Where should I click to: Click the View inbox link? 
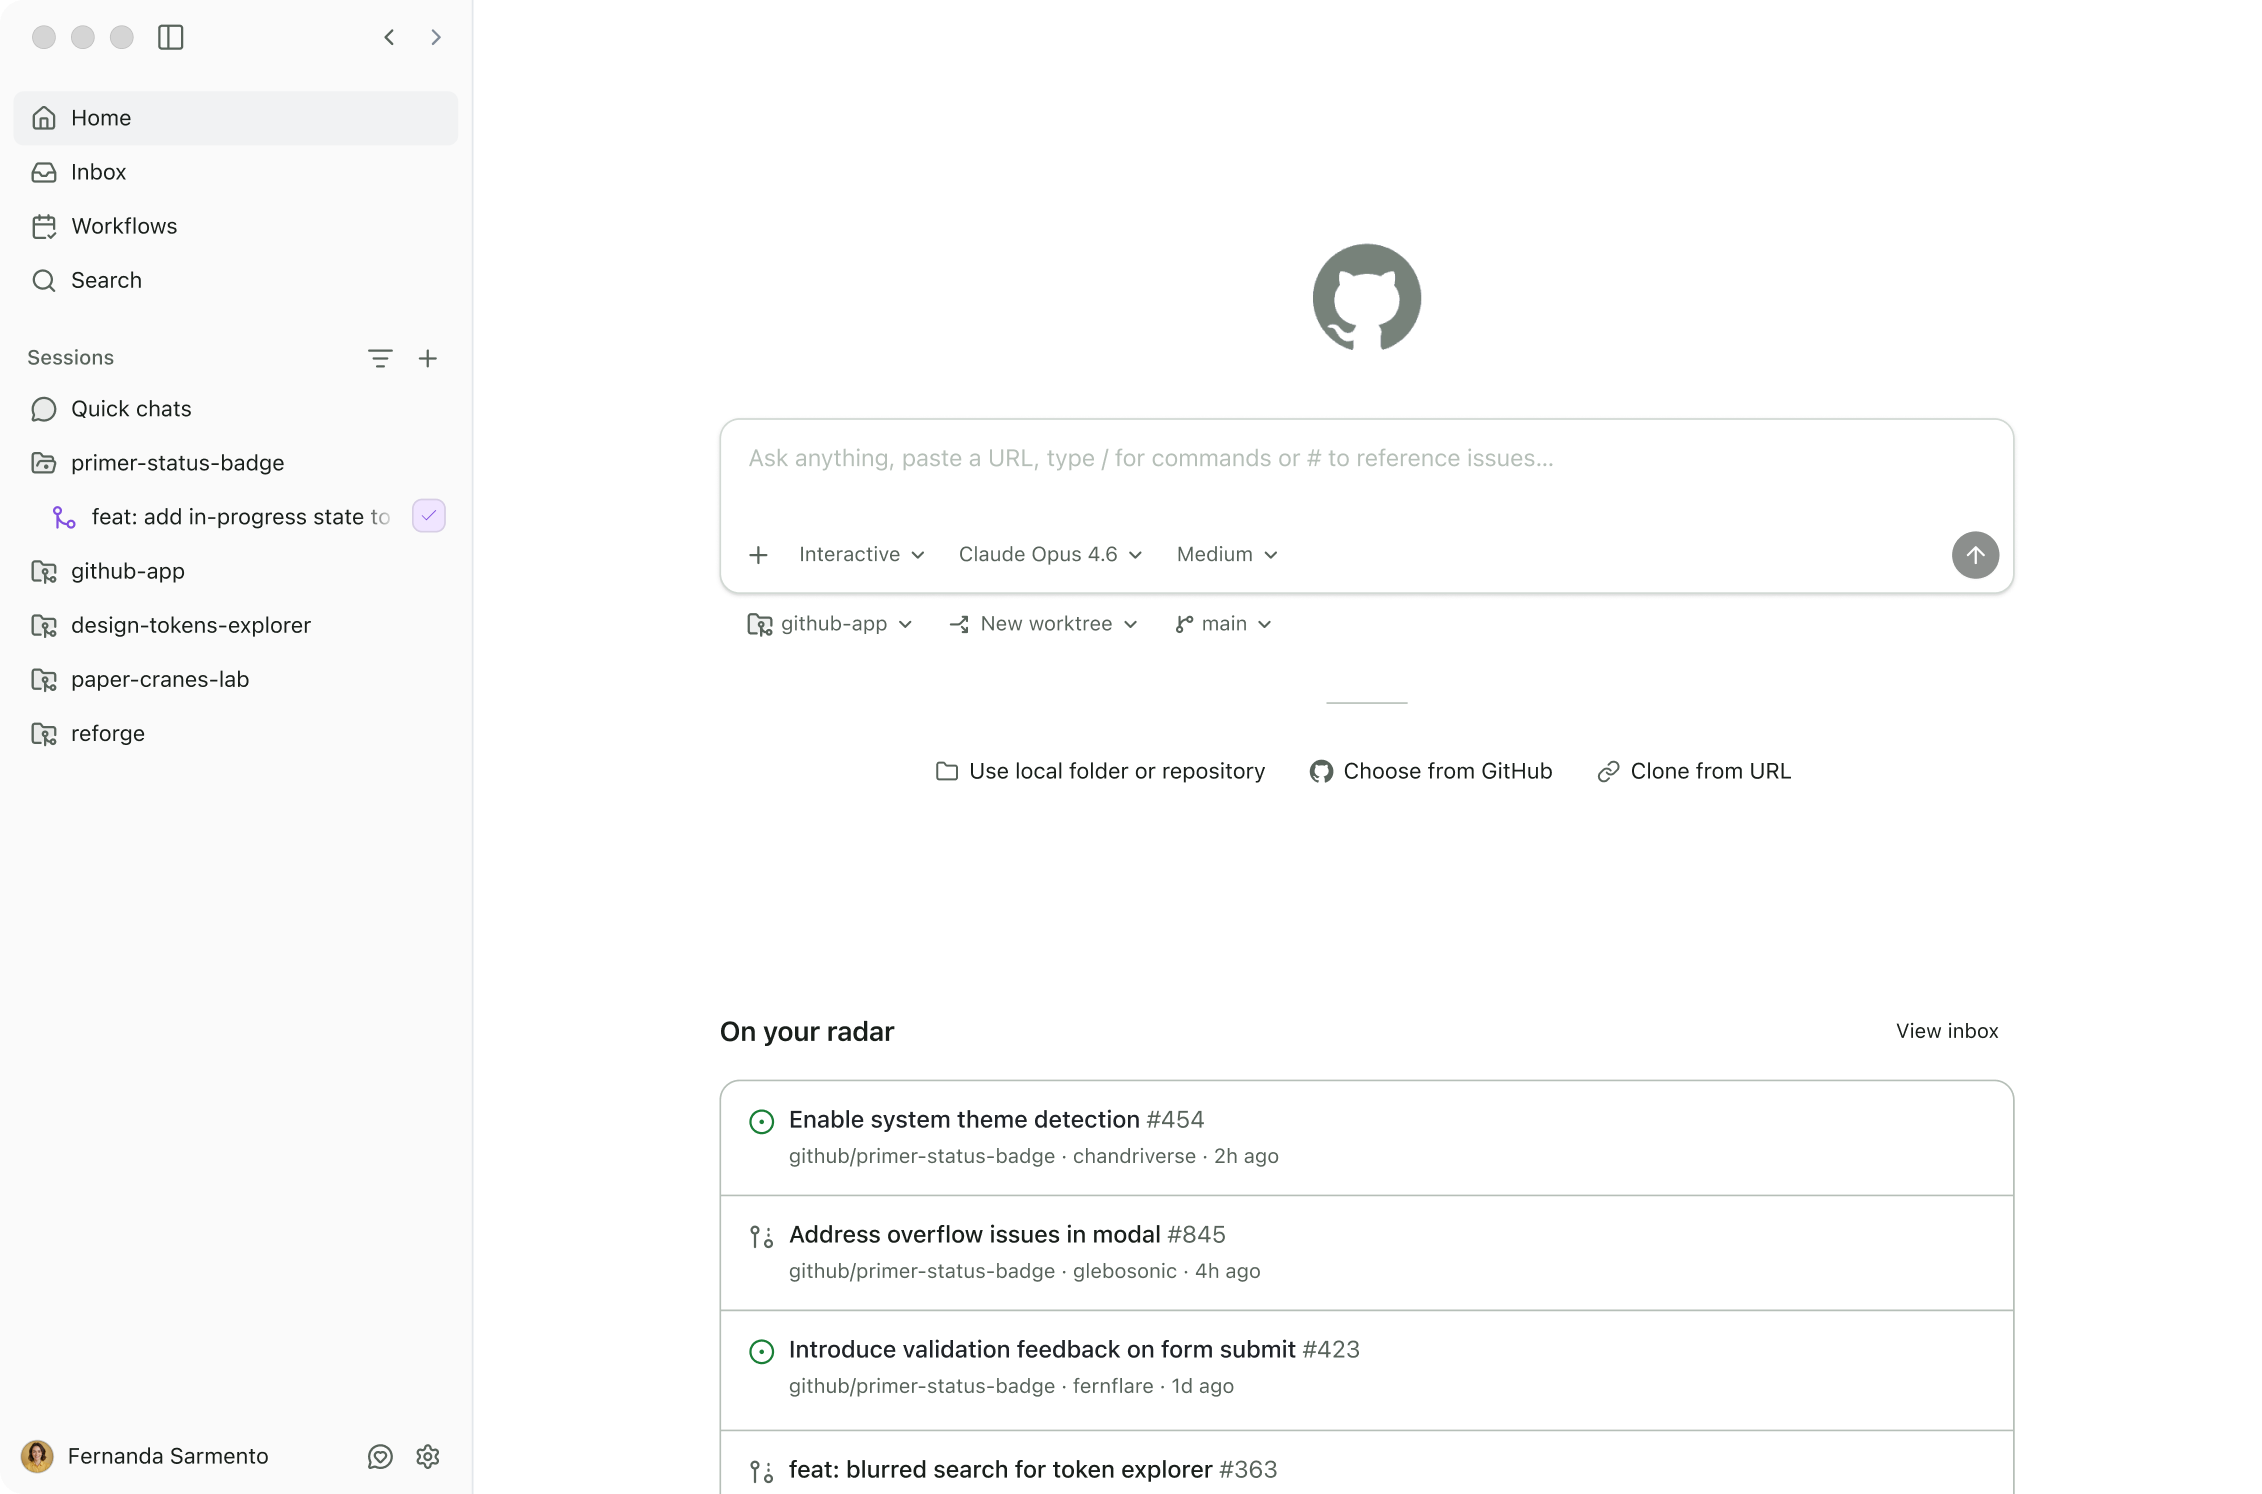tap(1947, 1031)
